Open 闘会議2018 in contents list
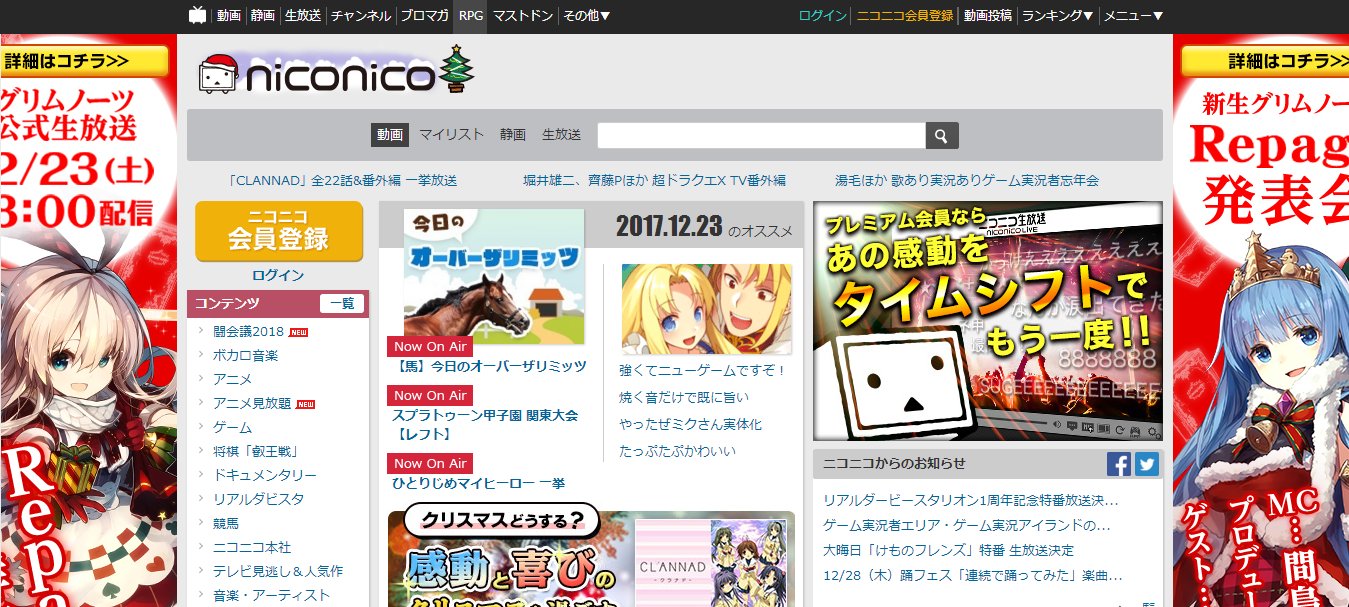 tap(248, 331)
